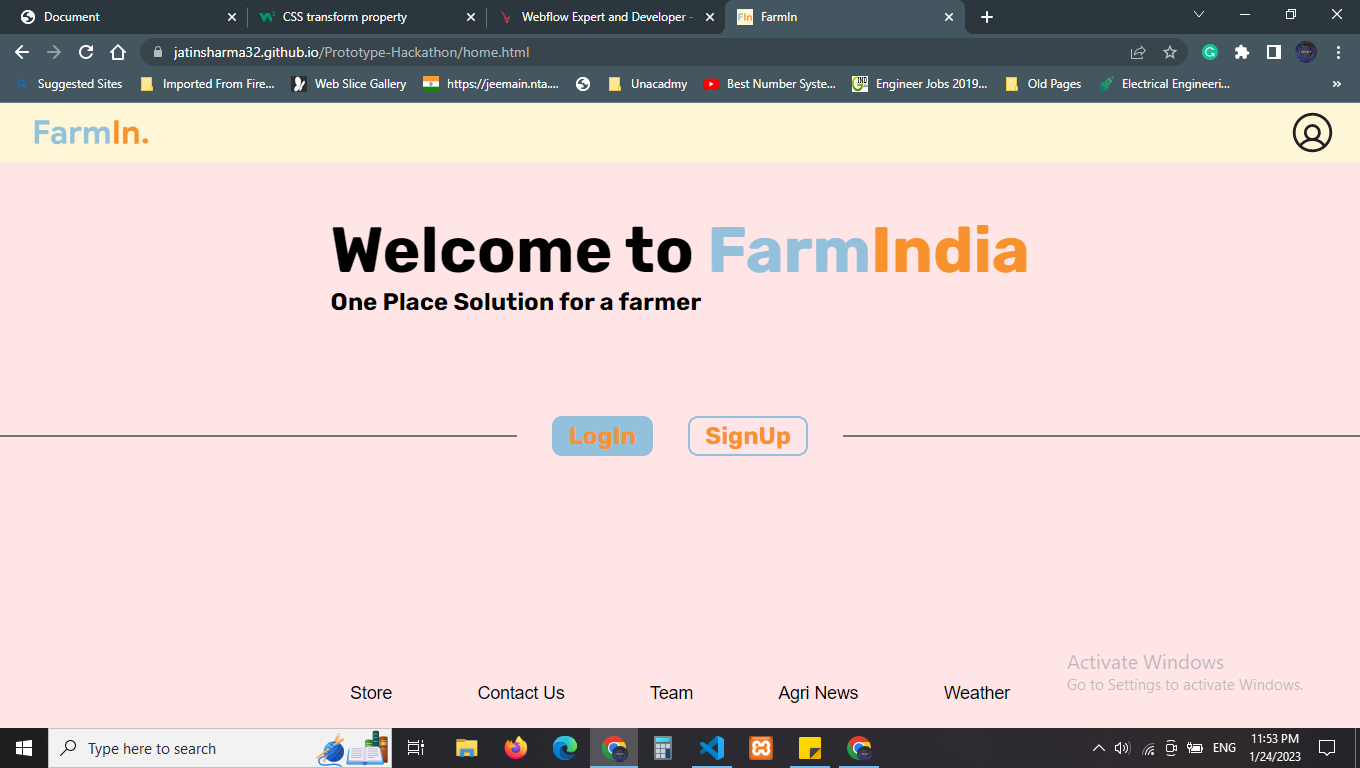
Task: Open the Chrome three-dot menu
Action: point(1338,52)
